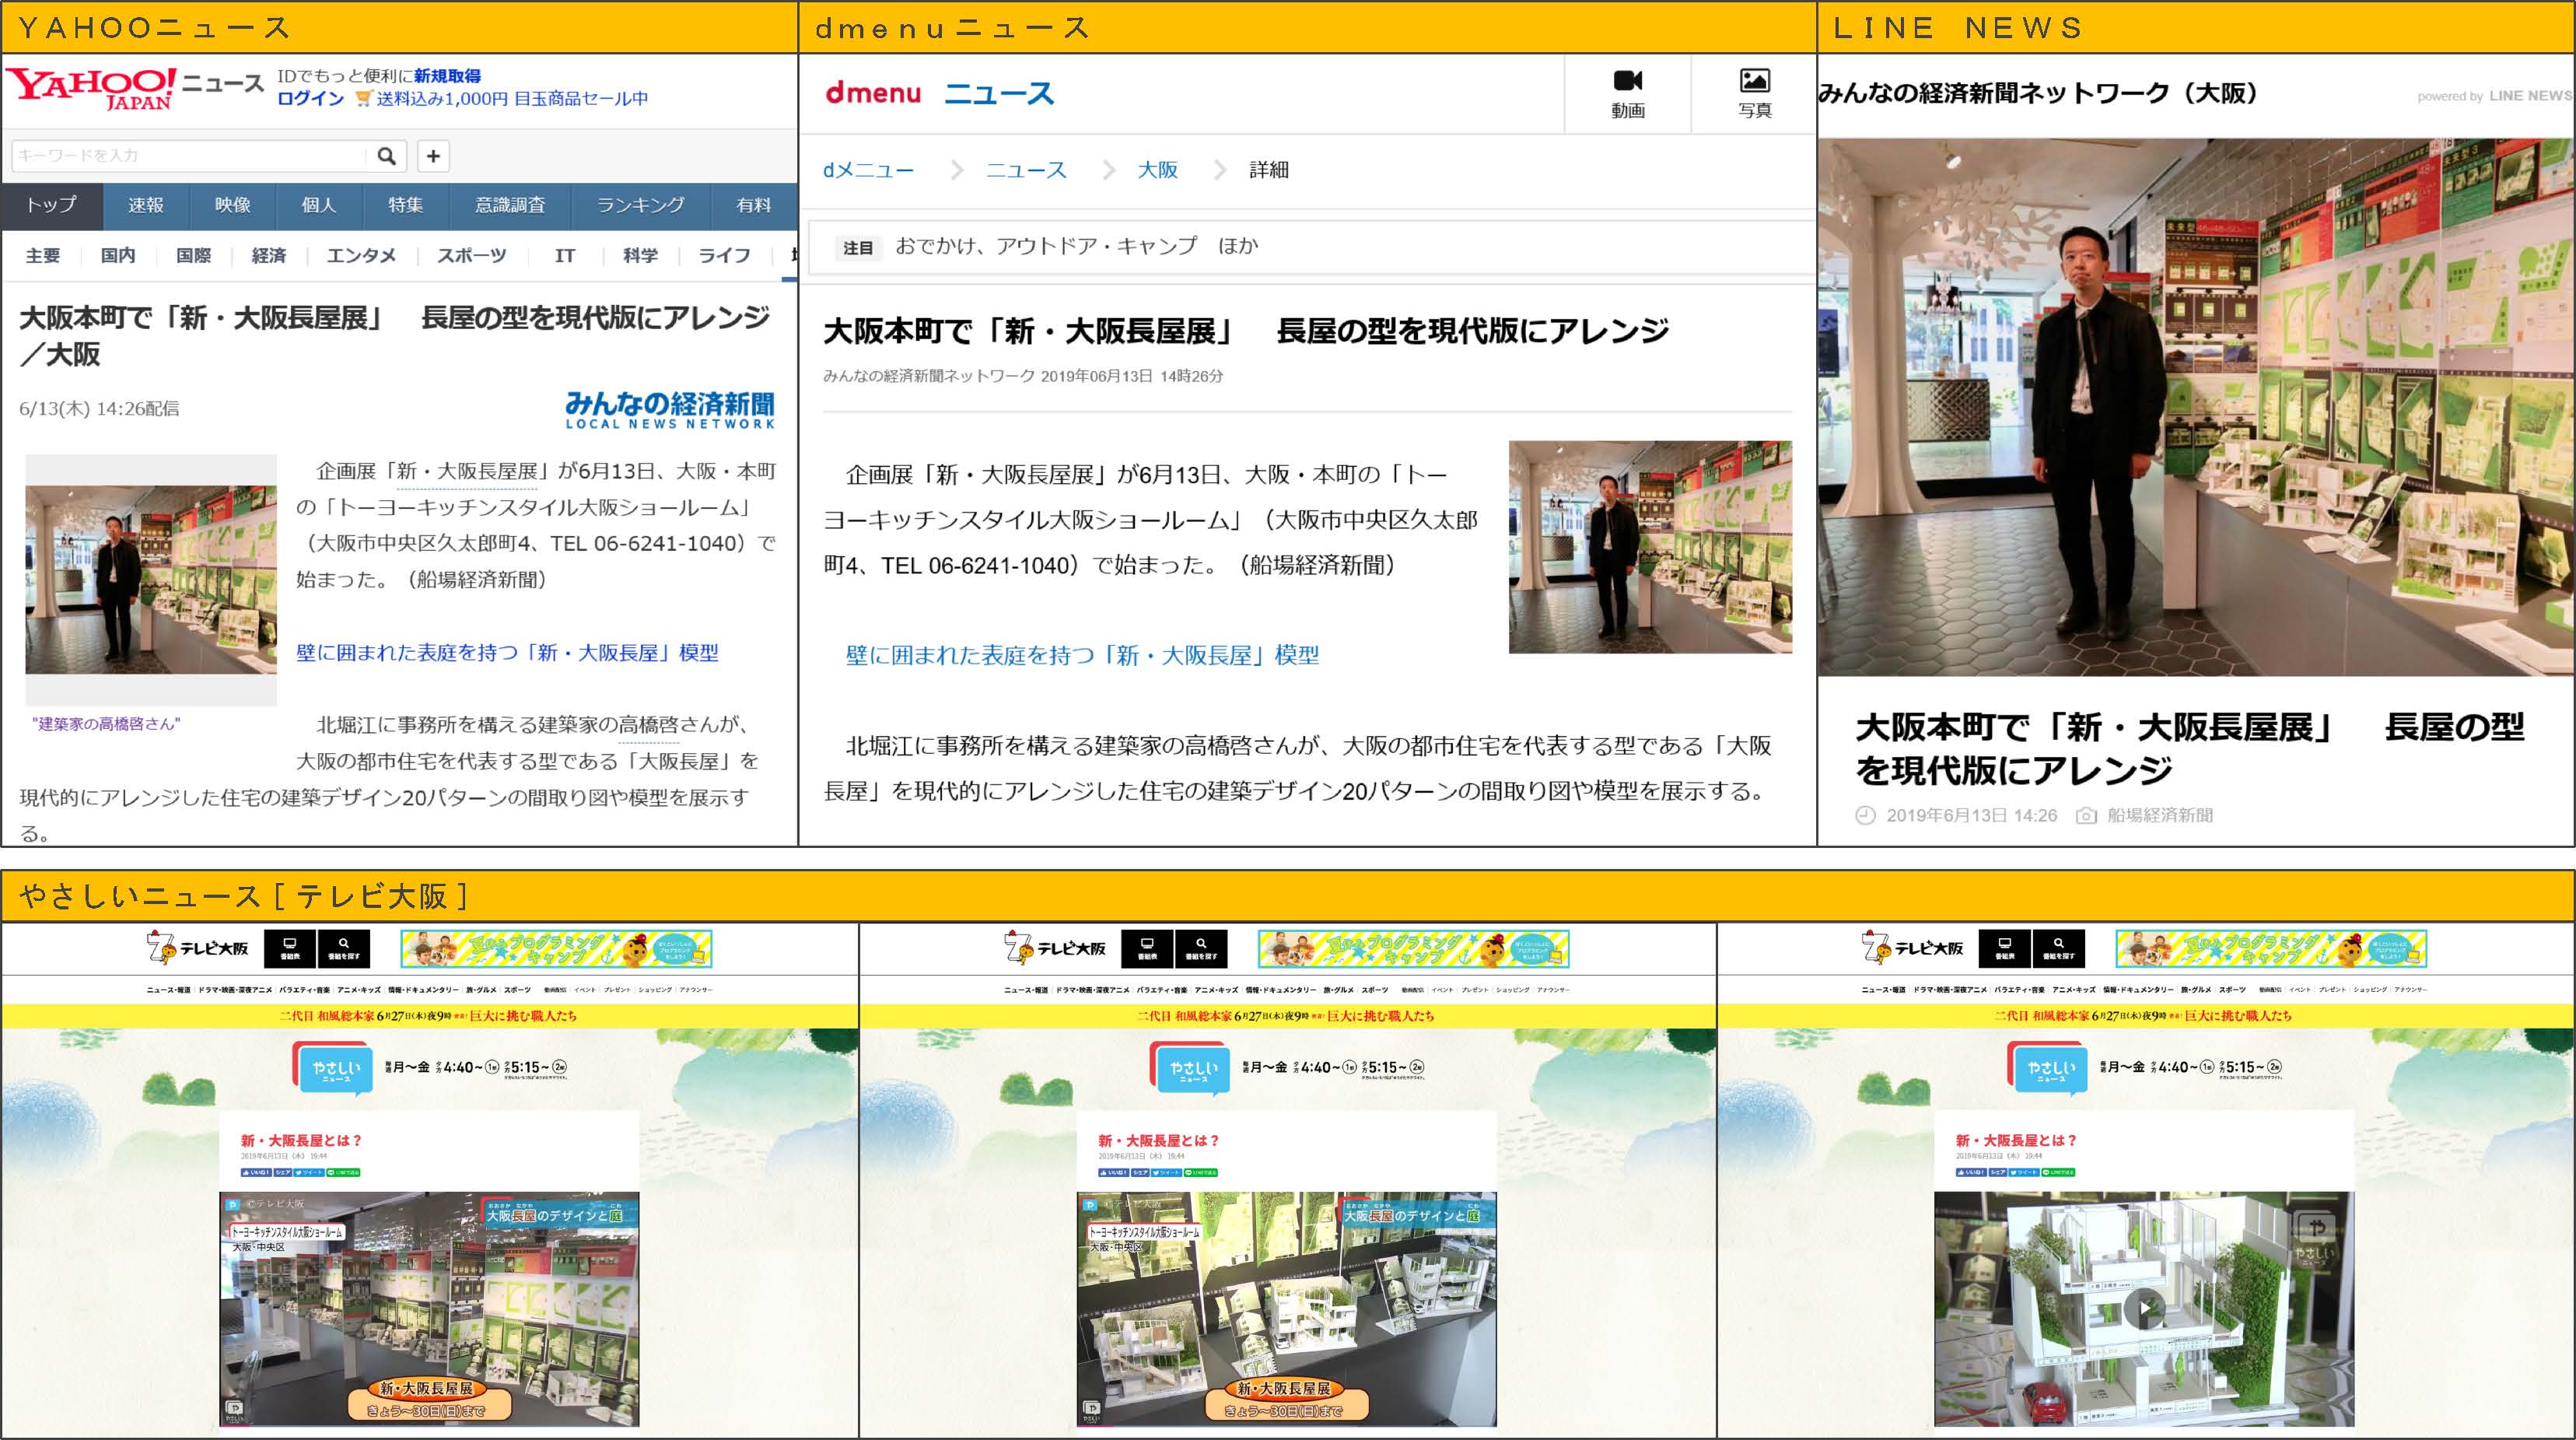The image size is (2576, 1440).
Task: Switch to the 速報 tab
Action: click(x=145, y=205)
